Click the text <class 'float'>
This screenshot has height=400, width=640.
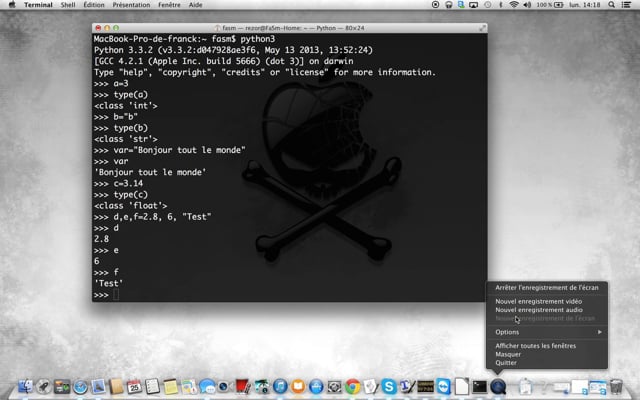click(131, 206)
